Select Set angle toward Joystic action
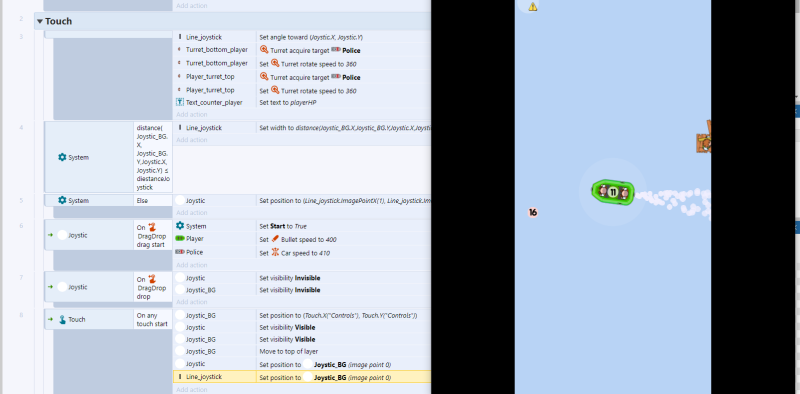 311,37
